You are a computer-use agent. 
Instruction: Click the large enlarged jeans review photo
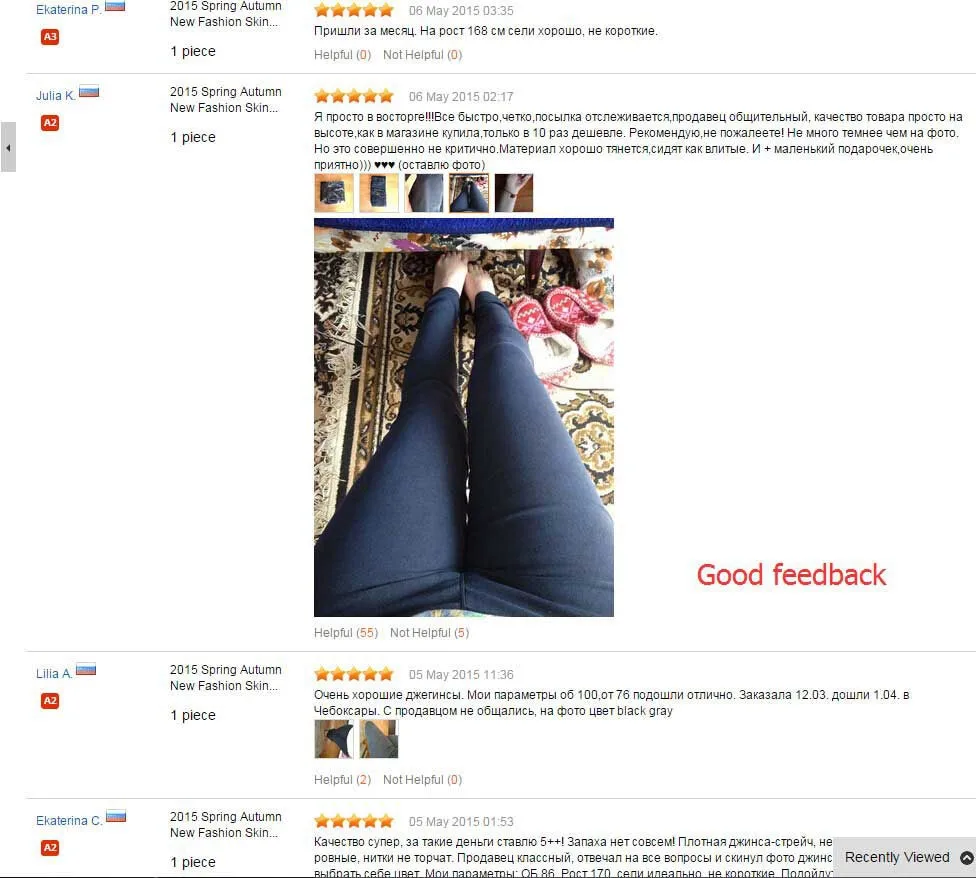pyautogui.click(x=464, y=418)
